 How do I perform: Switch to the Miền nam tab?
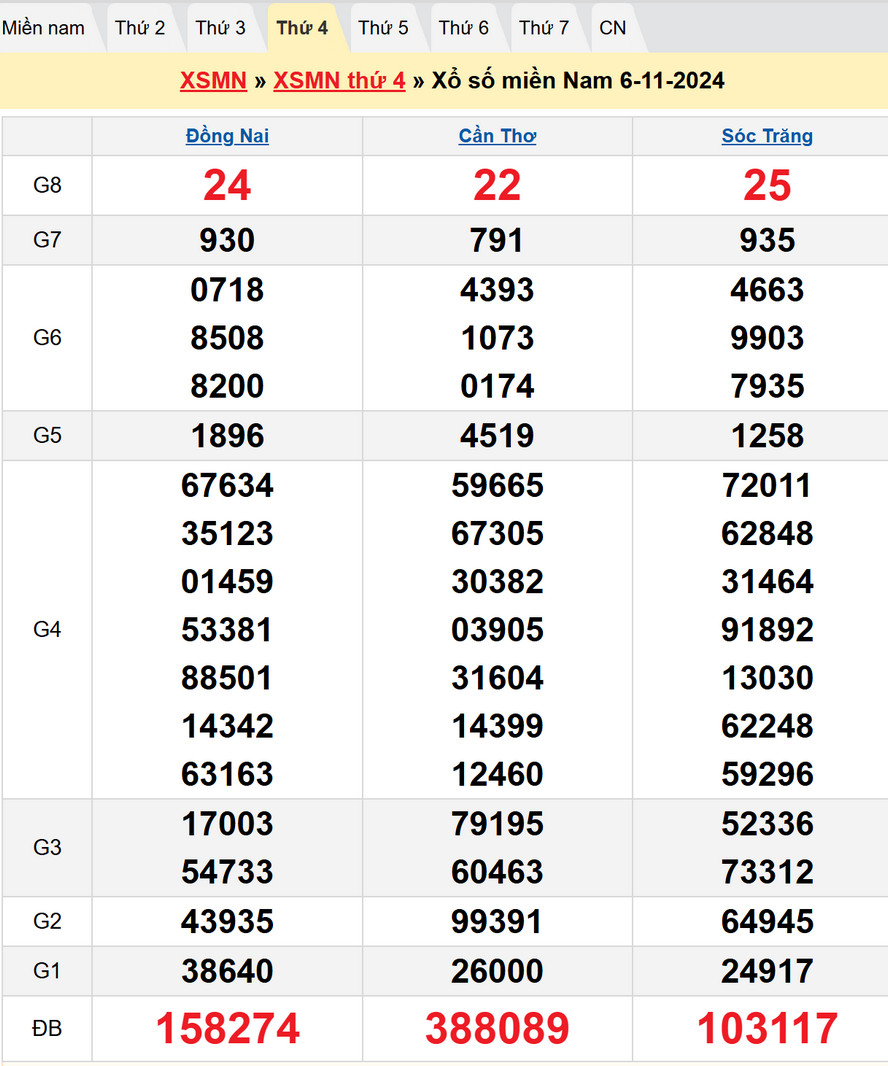(x=44, y=28)
